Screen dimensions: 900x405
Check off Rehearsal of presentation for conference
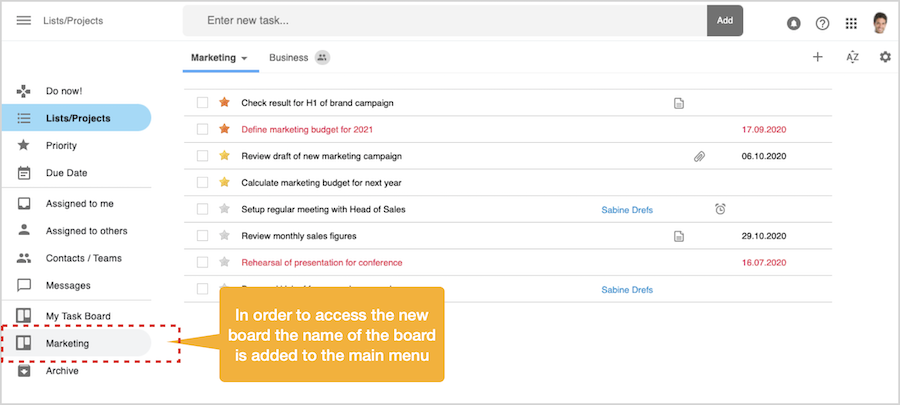[202, 262]
